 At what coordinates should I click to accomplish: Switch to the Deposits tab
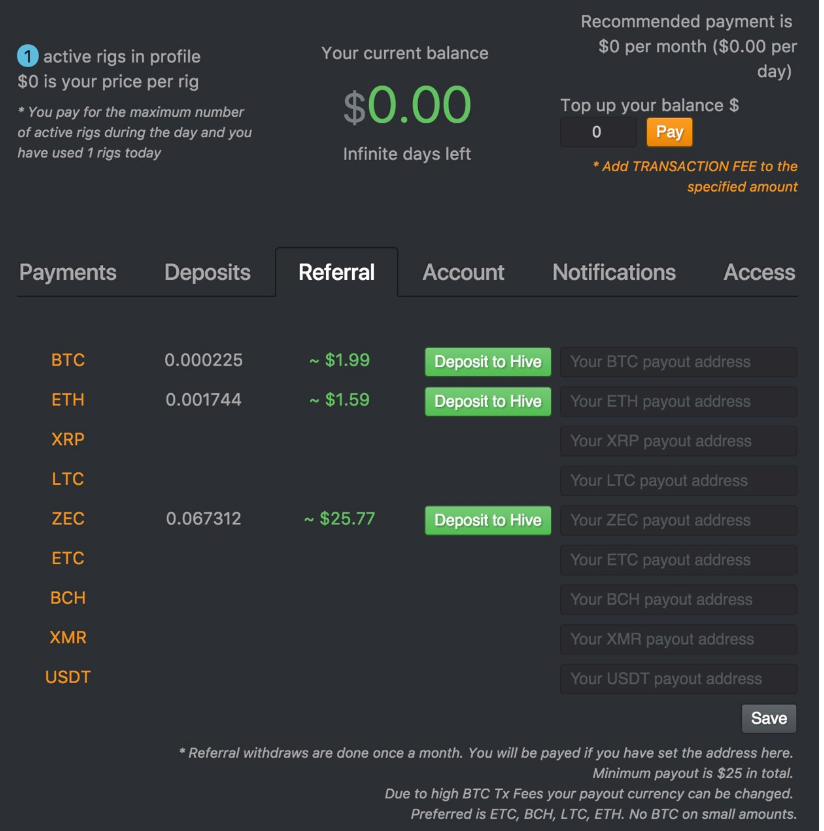tap(207, 272)
